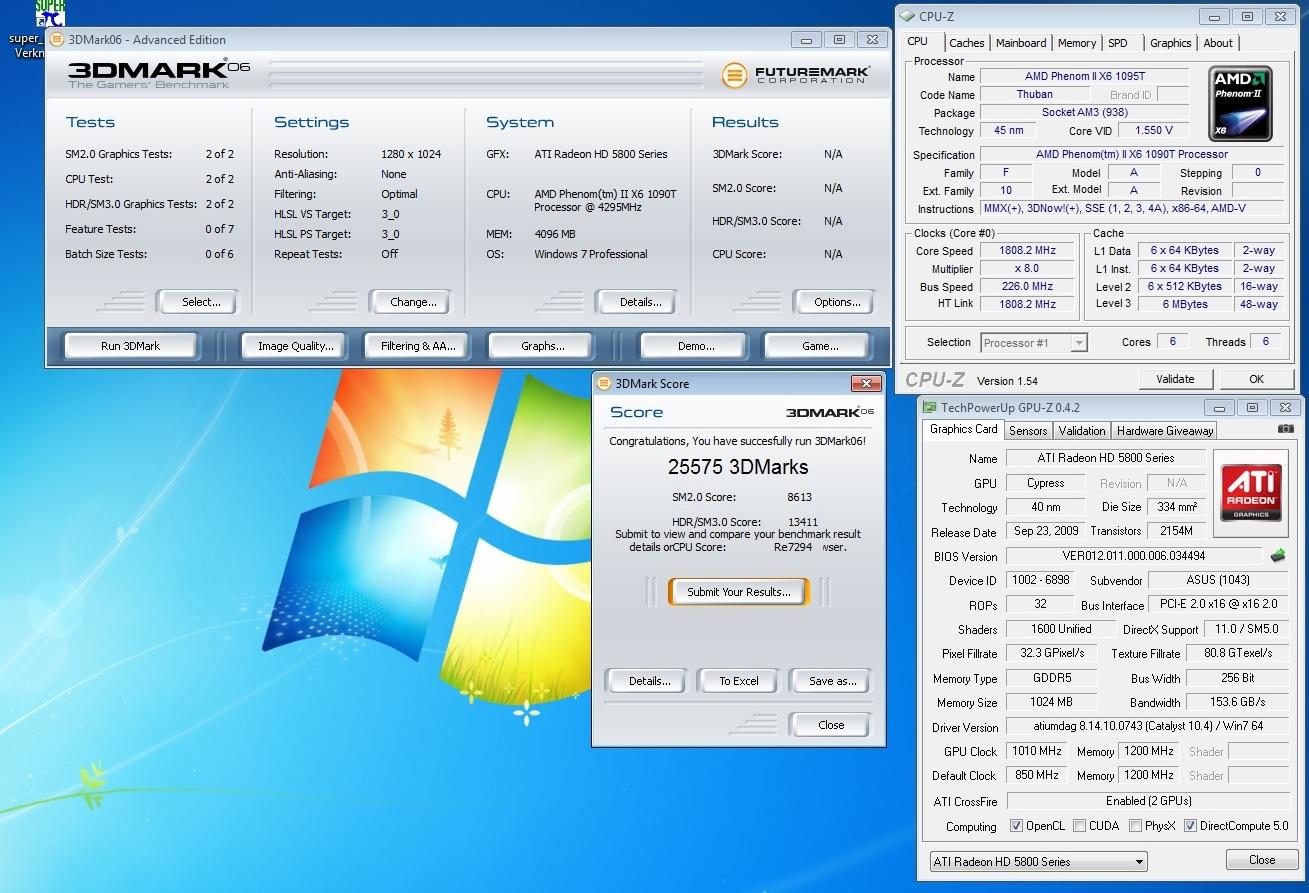Click the Demo... button

click(x=695, y=346)
